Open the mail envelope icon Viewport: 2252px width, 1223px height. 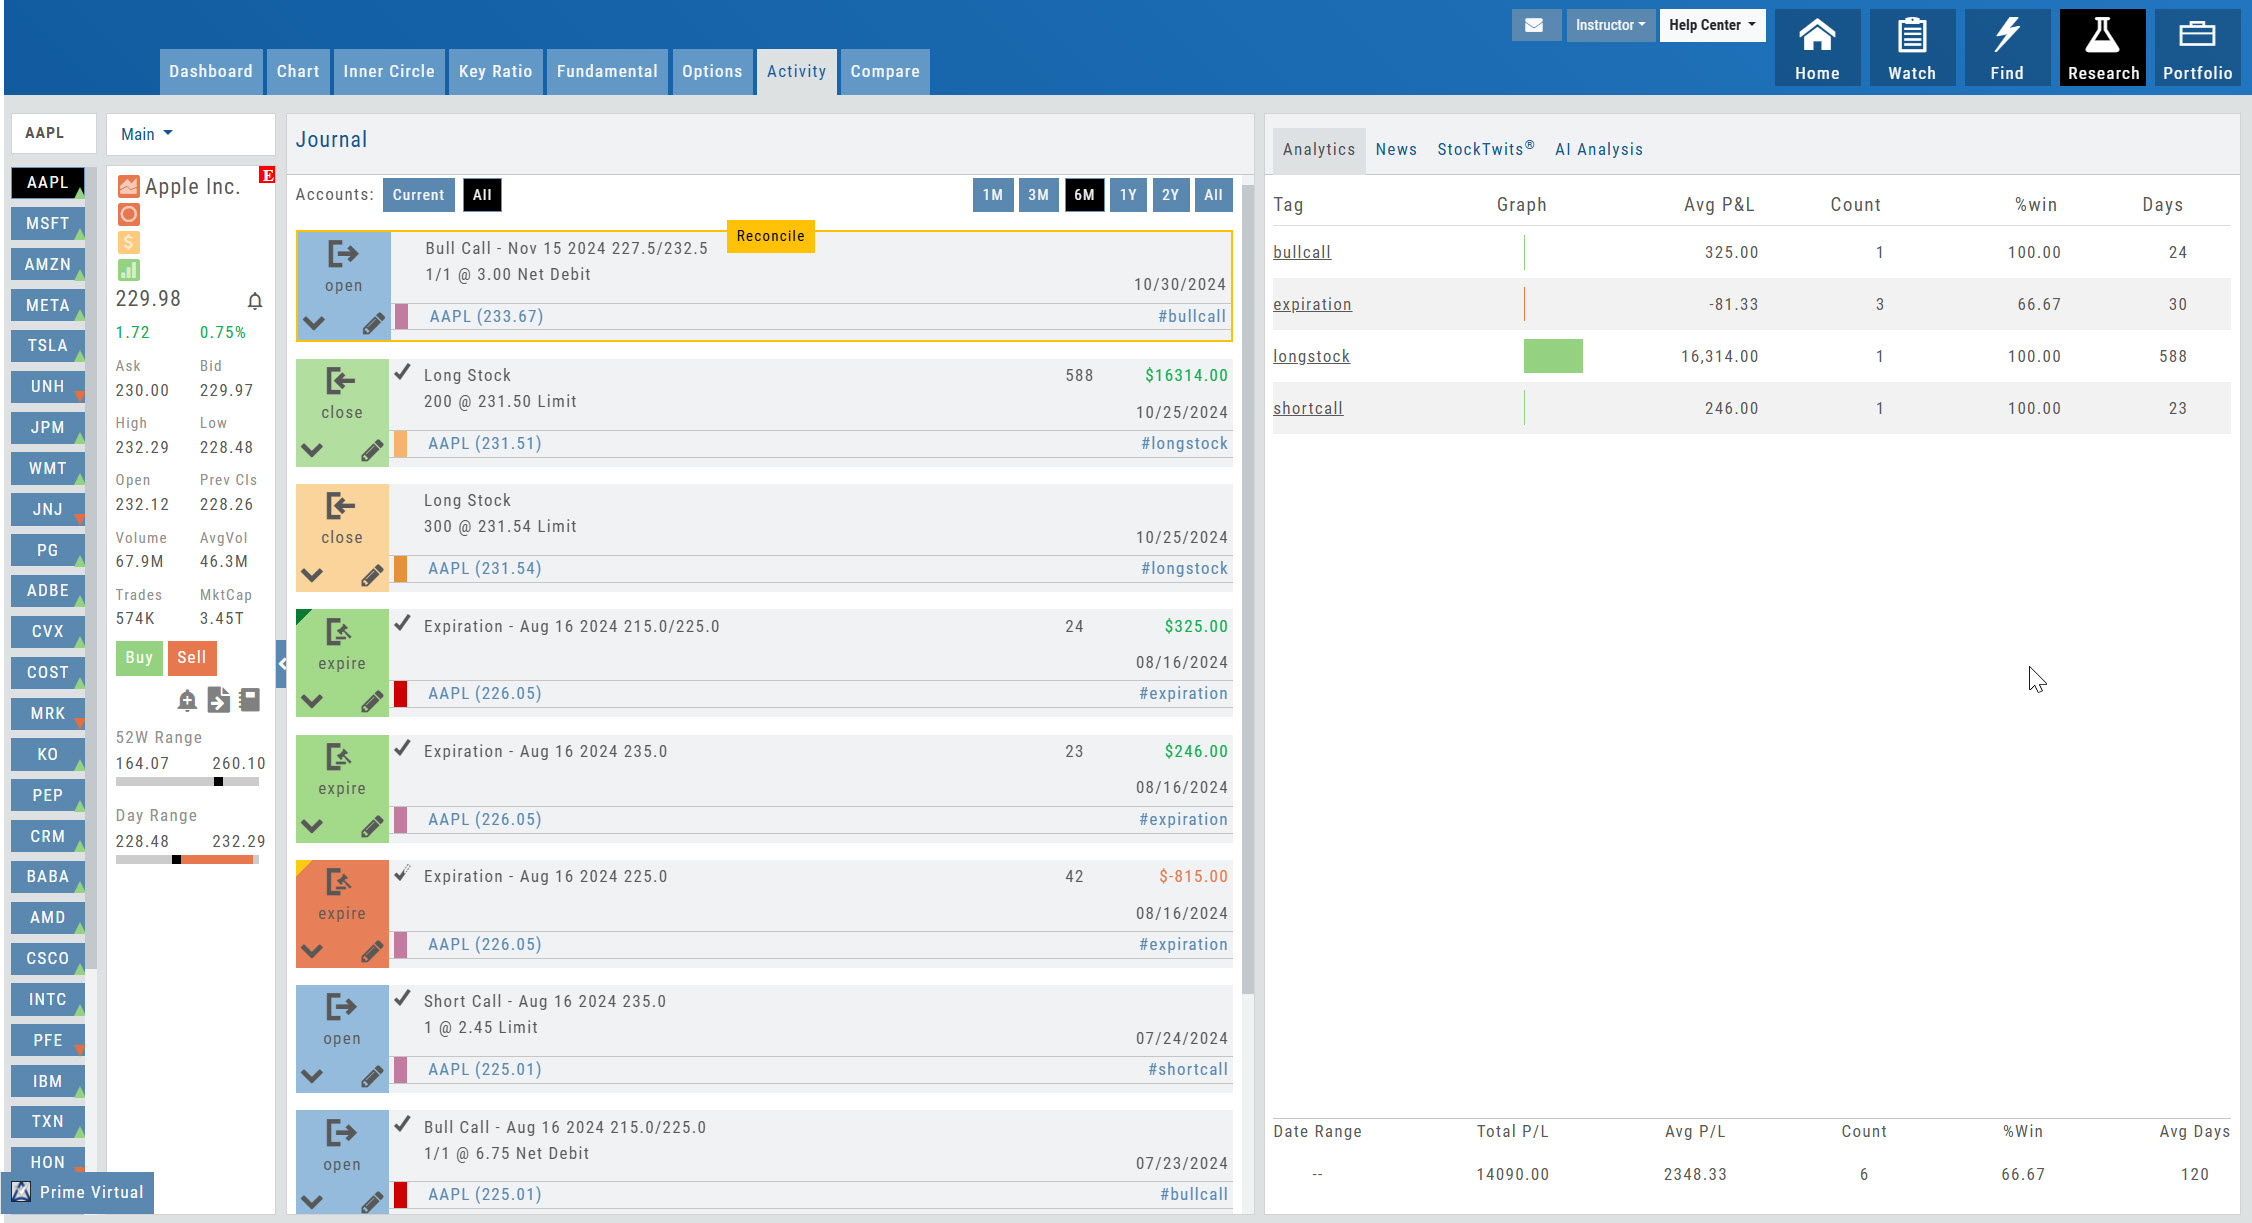tap(1534, 25)
